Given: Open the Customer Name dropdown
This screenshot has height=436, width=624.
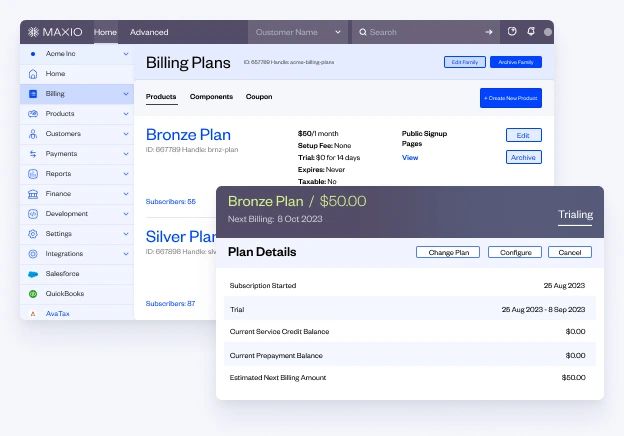Looking at the screenshot, I should click(298, 32).
